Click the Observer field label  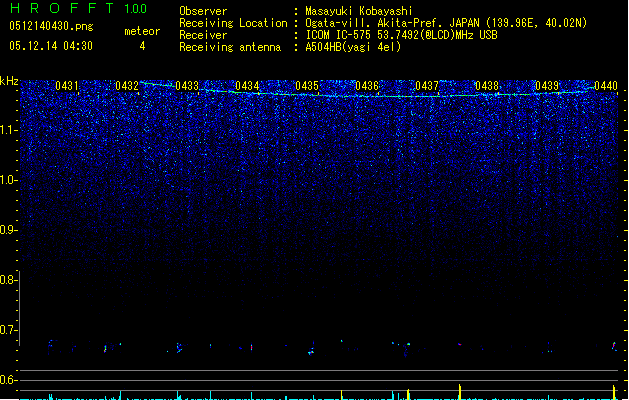pos(203,11)
